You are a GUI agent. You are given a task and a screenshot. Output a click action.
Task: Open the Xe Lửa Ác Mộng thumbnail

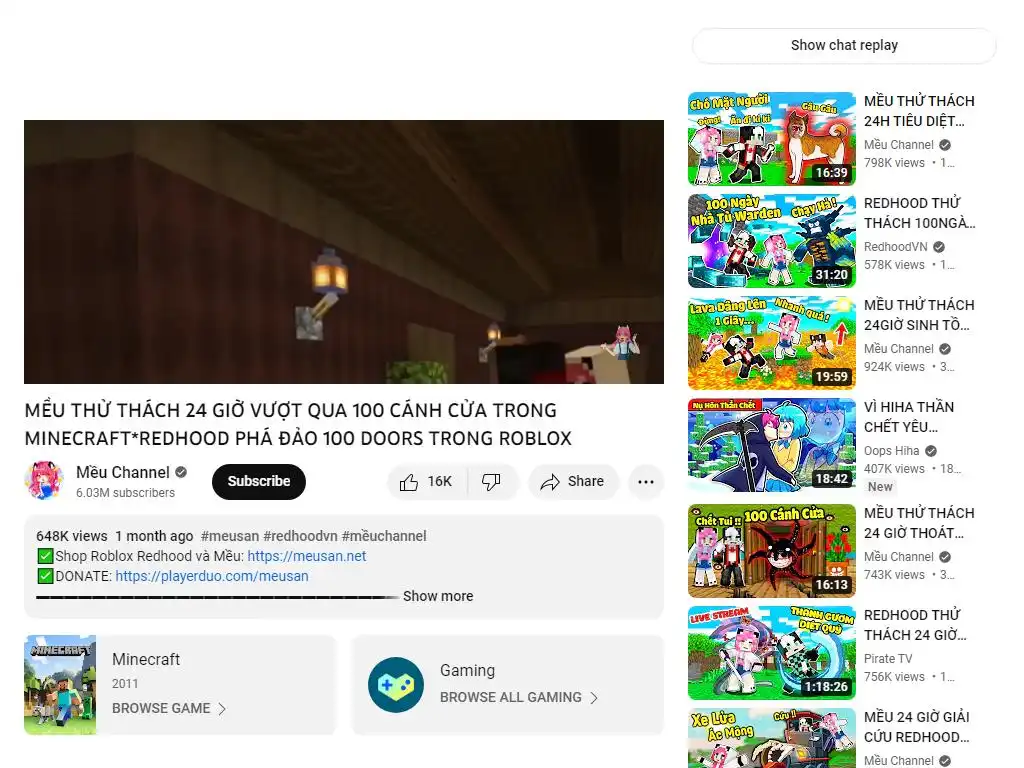point(772,738)
